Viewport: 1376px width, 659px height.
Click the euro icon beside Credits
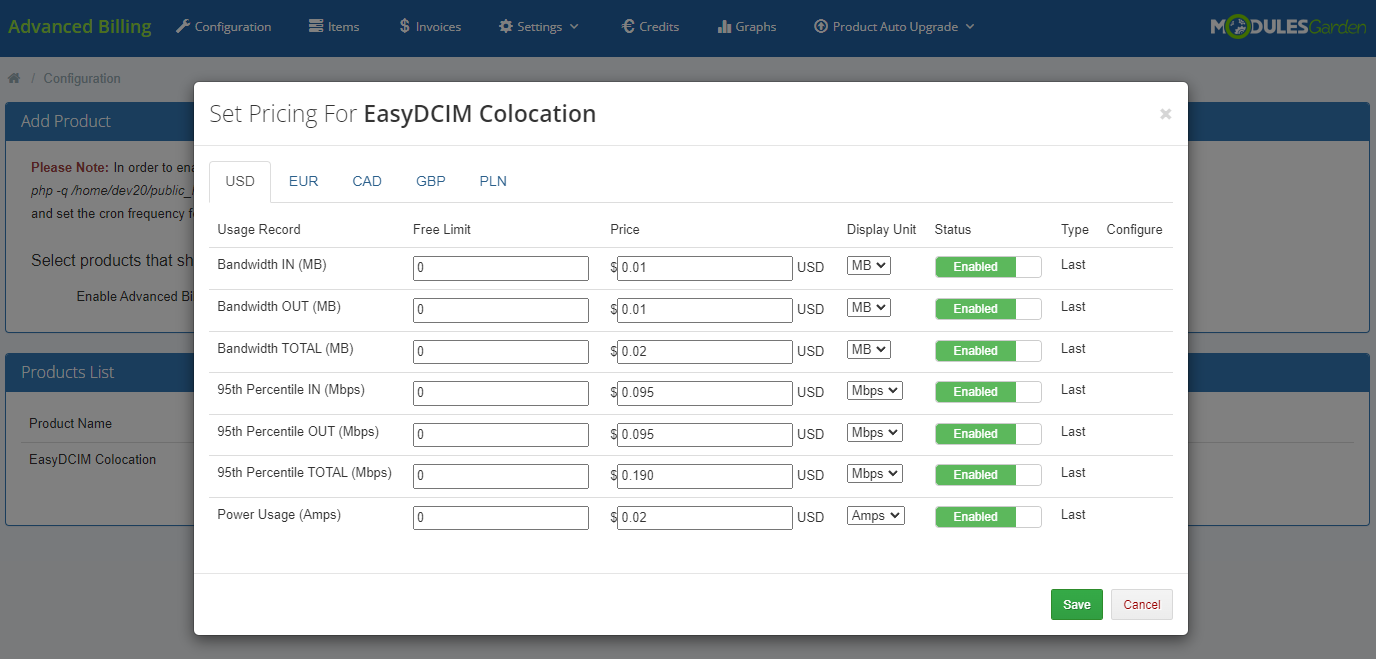(x=628, y=26)
